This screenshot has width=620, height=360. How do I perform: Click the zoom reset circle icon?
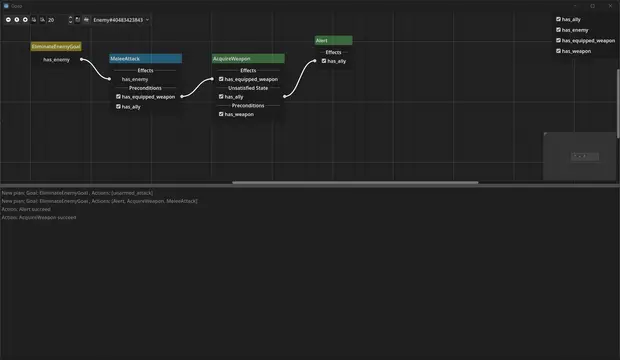point(17,19)
